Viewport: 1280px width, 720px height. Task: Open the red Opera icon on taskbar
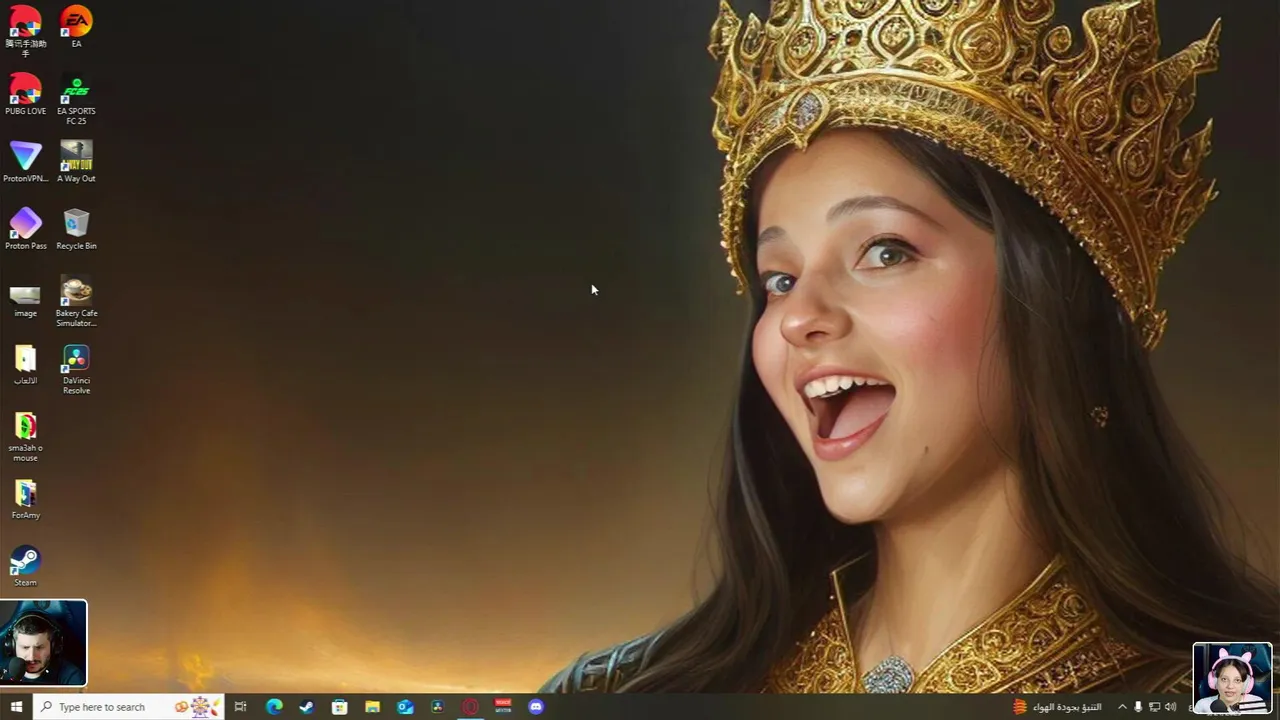pos(470,707)
